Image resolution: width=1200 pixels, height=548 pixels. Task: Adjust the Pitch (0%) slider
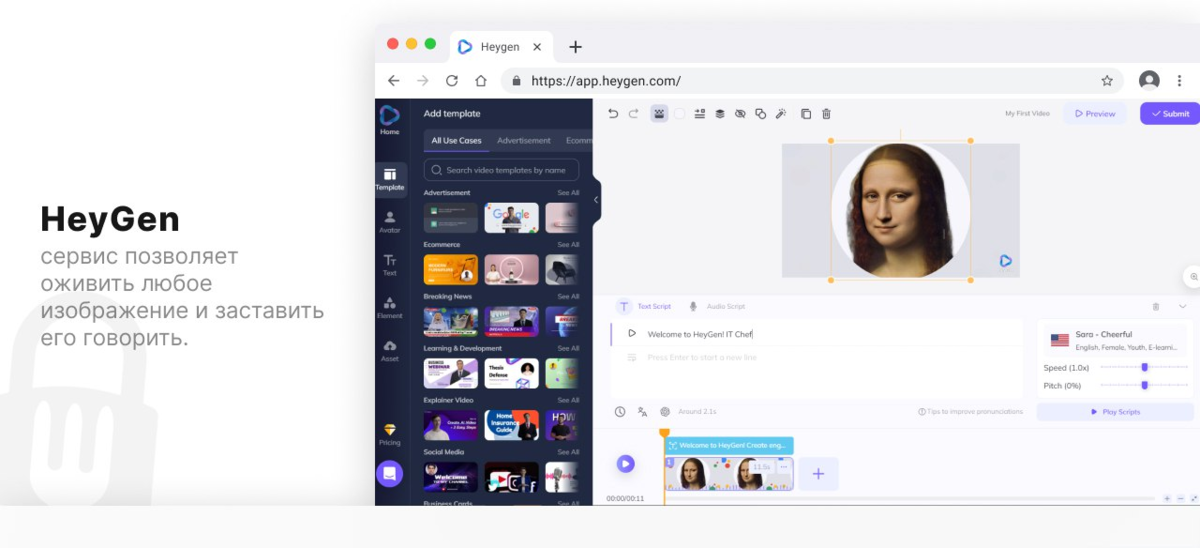click(1144, 385)
